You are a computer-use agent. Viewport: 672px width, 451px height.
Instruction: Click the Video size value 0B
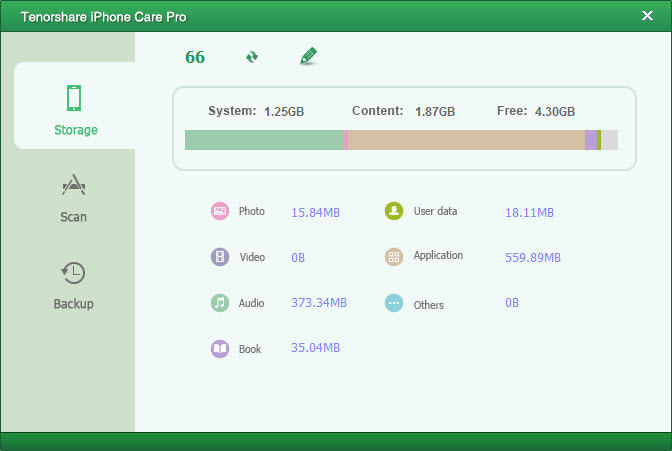[x=298, y=258]
